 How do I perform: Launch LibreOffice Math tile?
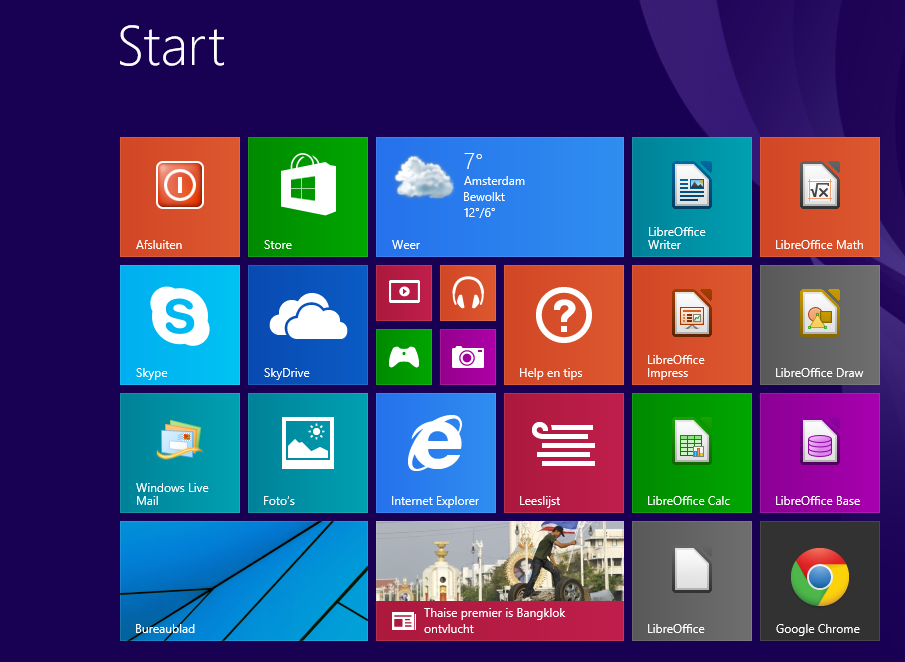[x=820, y=197]
